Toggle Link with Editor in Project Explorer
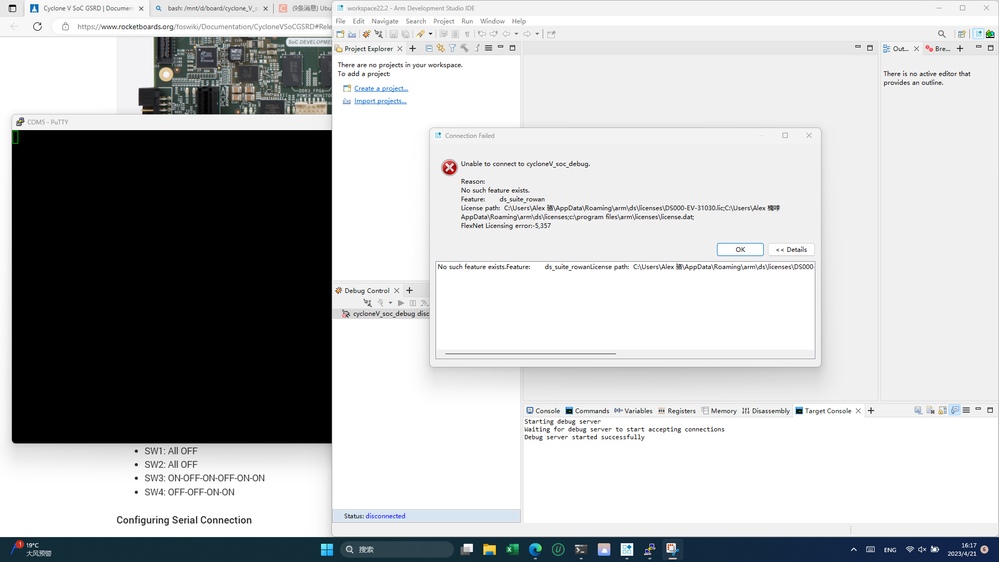 [440, 48]
